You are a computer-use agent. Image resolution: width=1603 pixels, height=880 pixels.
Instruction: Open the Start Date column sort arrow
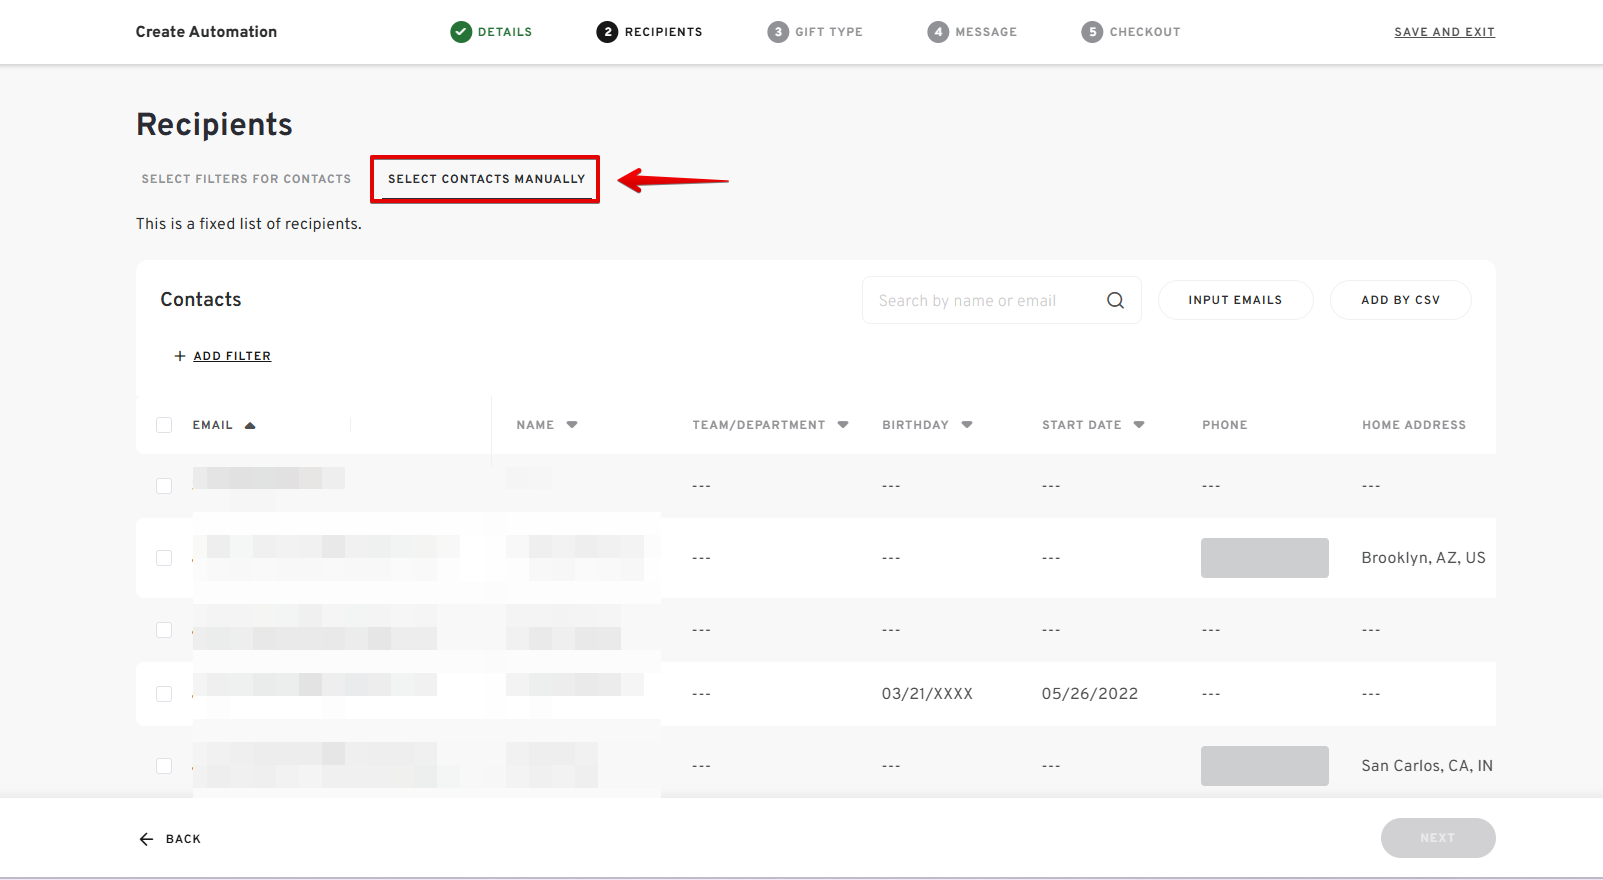1139,425
